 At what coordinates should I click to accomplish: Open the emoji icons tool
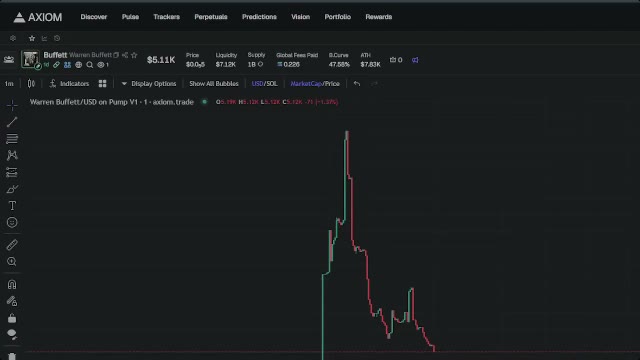click(12, 222)
